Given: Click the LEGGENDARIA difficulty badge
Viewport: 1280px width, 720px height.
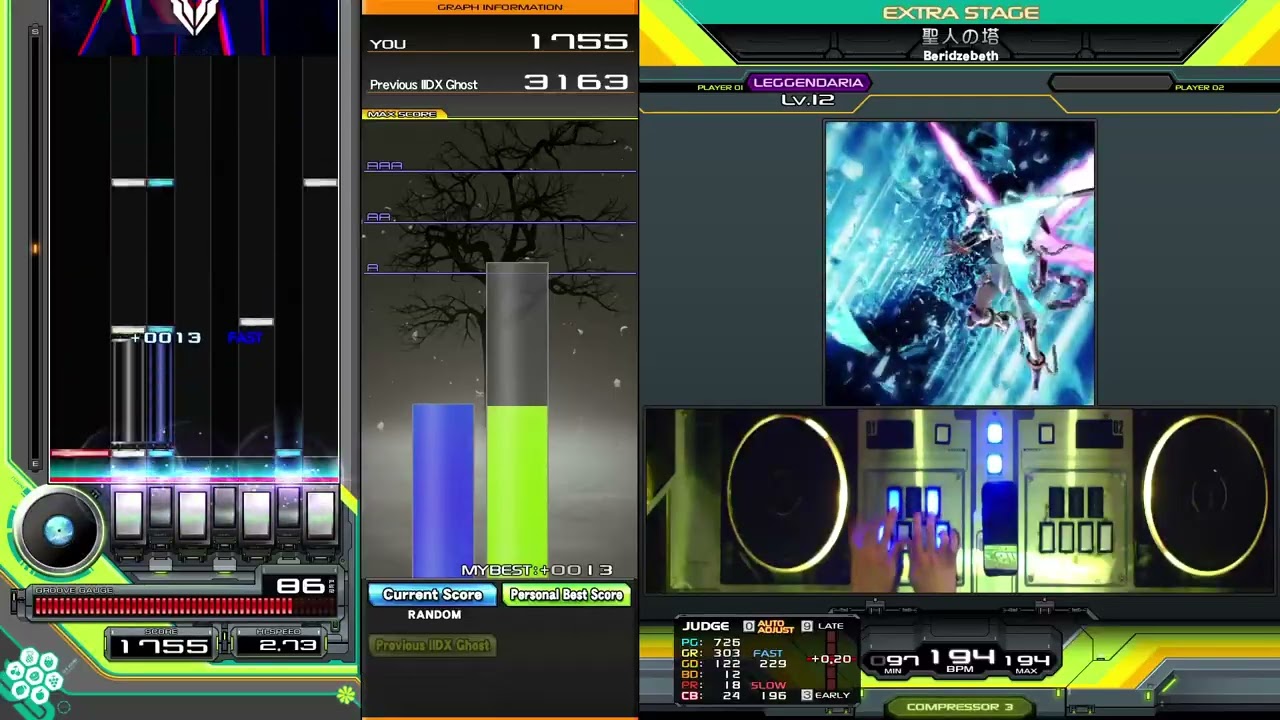Looking at the screenshot, I should click(x=808, y=83).
